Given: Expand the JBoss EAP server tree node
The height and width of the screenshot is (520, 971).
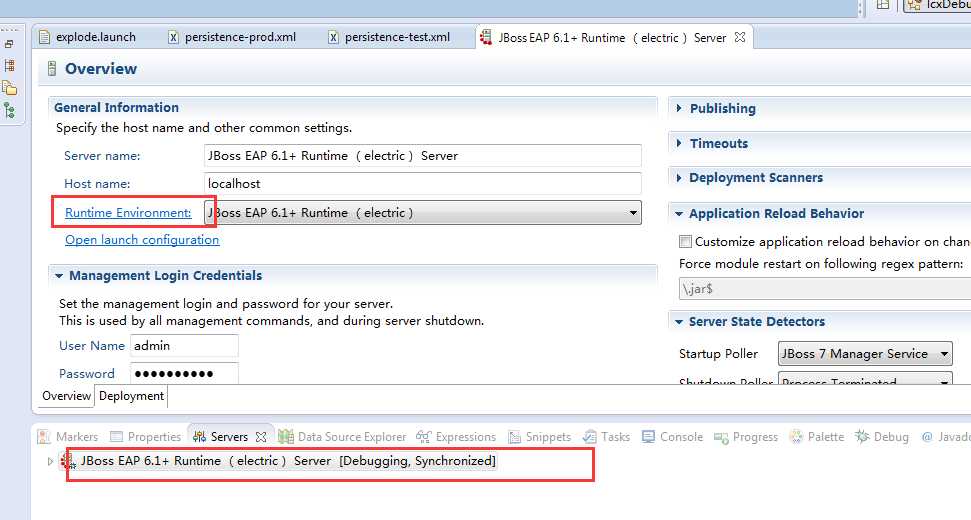Looking at the screenshot, I should (50, 462).
